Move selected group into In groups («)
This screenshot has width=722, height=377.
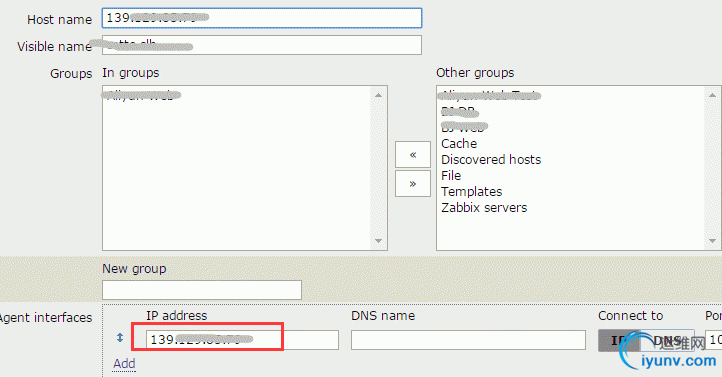coord(413,155)
